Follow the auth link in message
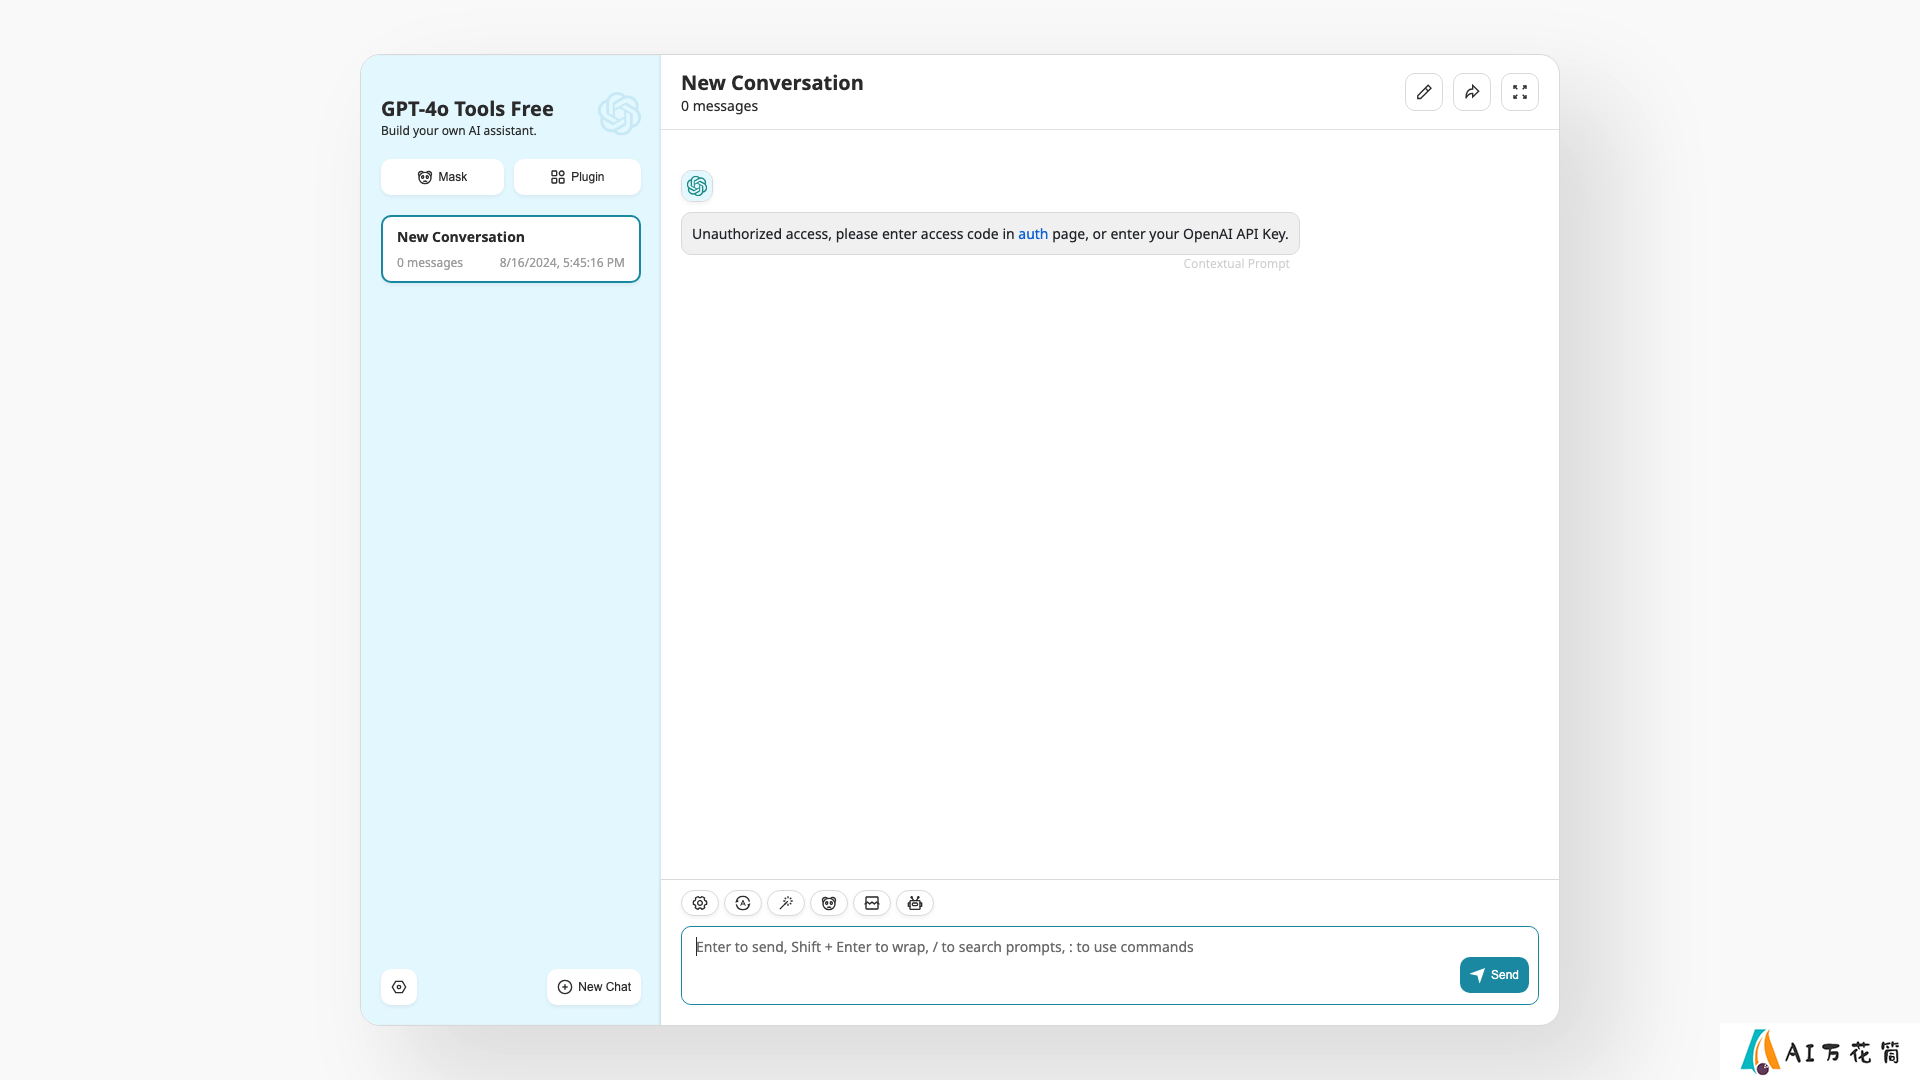Viewport: 1920px width, 1080px height. click(1033, 234)
